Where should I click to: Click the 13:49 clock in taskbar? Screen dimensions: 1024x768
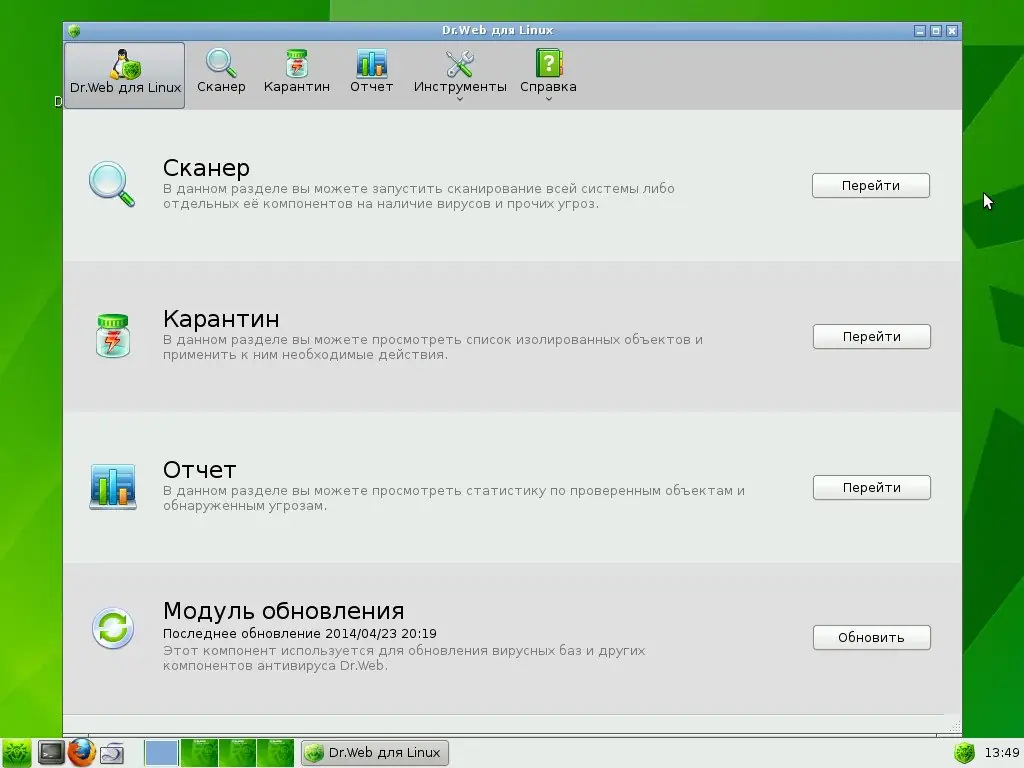click(1002, 752)
